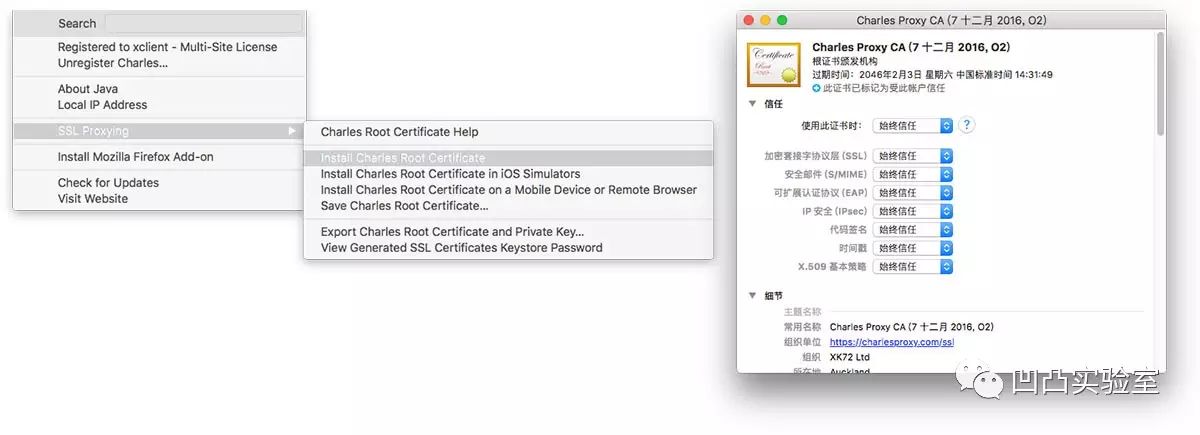Open the 安全邮件 (S/MIME) dropdown

(x=914, y=174)
